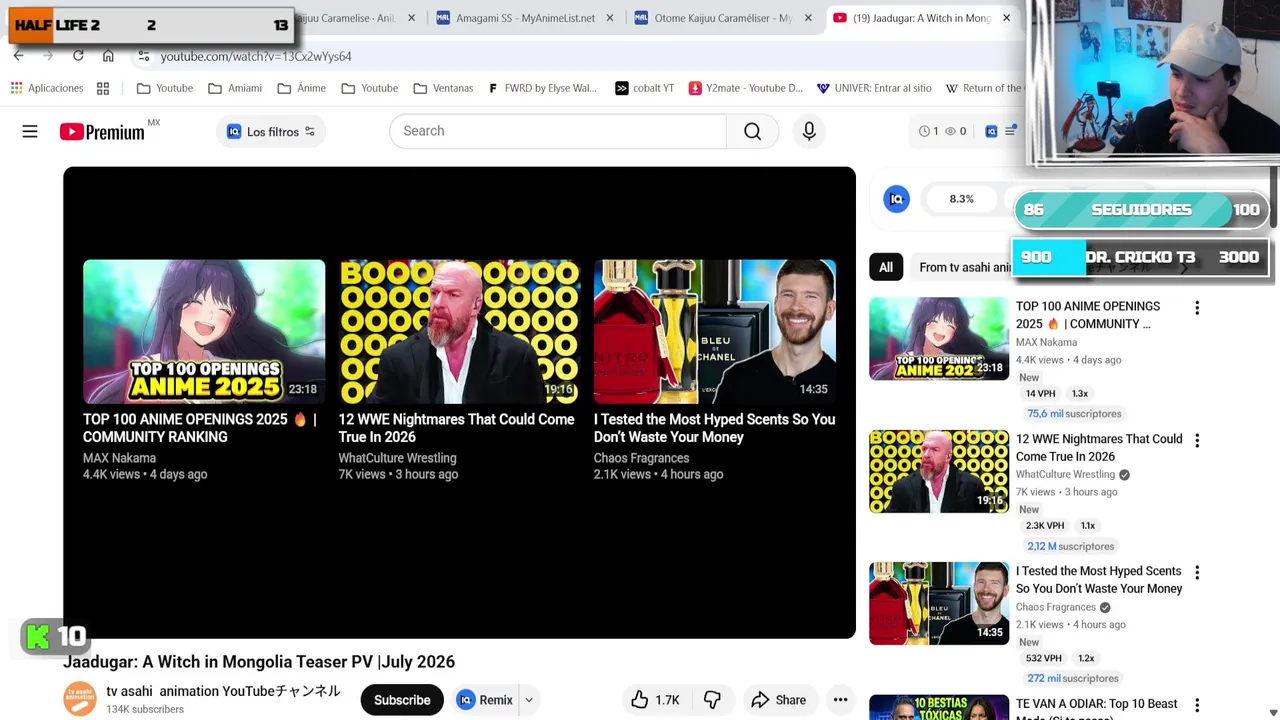The height and width of the screenshot is (720, 1280).
Task: Open tv asahi animation channel avatar
Action: 80,699
